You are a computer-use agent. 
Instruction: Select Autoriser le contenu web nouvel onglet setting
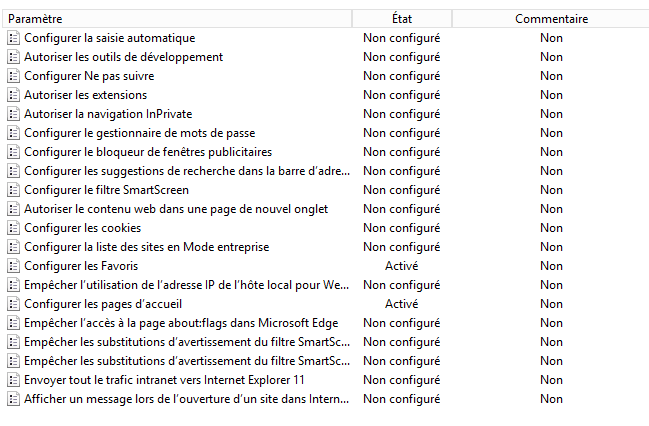176,209
